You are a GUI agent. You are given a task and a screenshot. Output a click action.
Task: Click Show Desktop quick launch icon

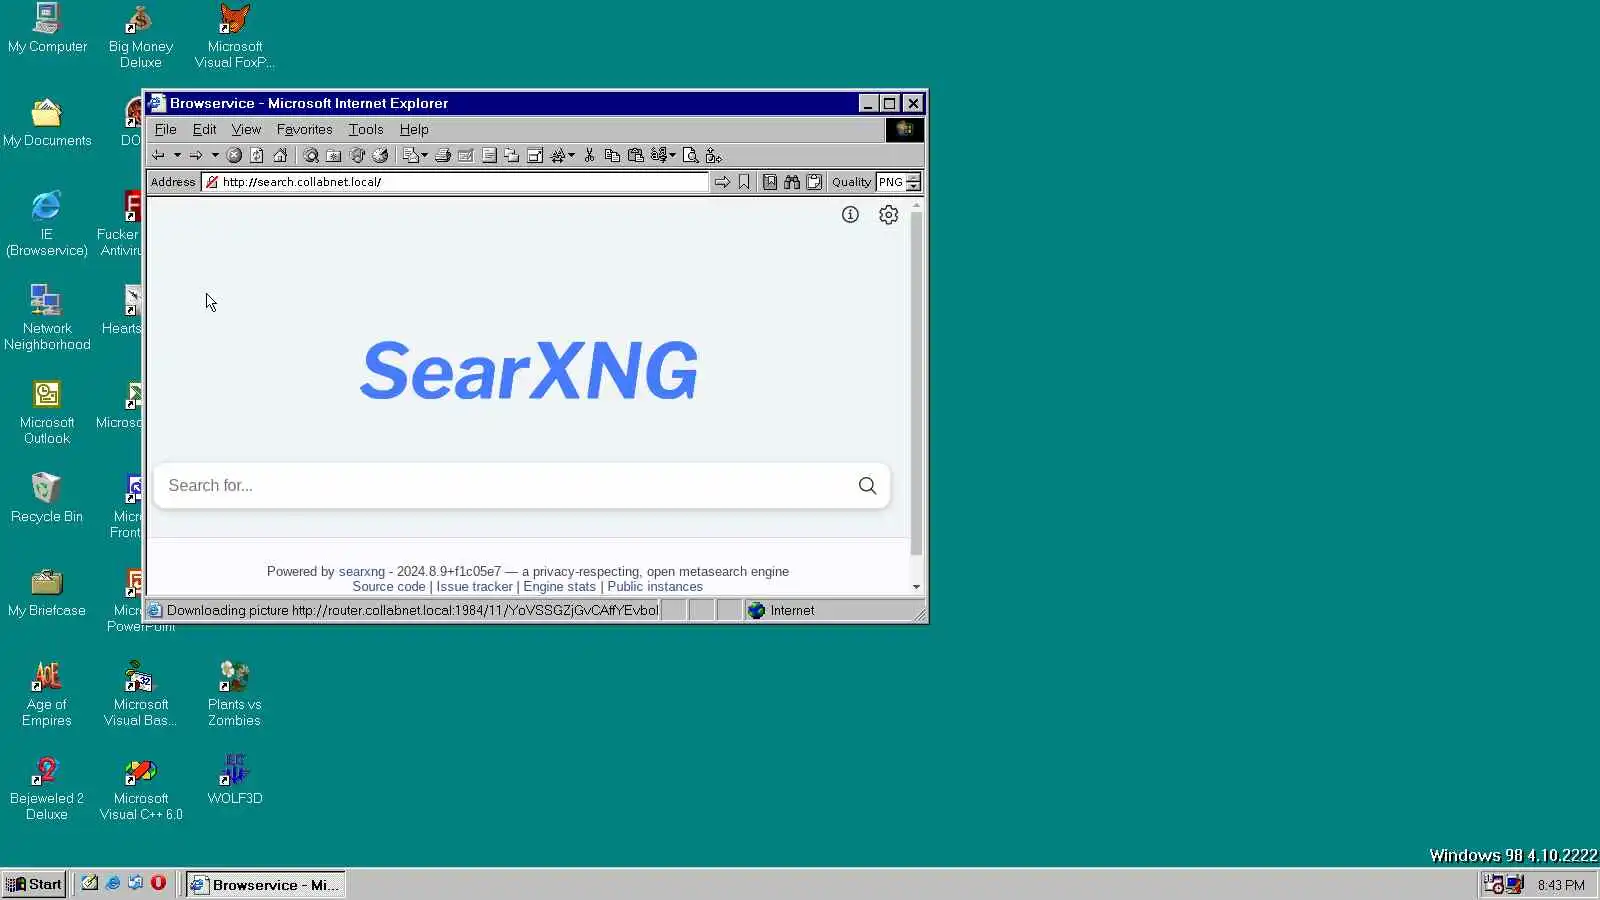coord(89,883)
